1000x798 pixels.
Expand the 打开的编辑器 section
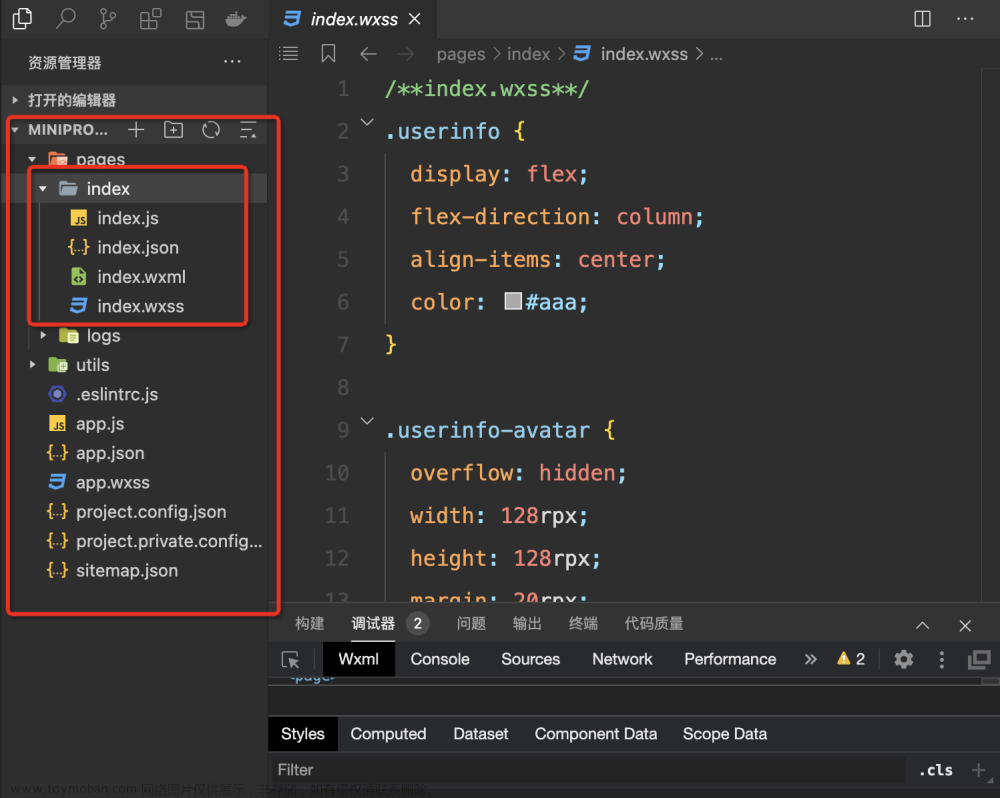(x=15, y=100)
